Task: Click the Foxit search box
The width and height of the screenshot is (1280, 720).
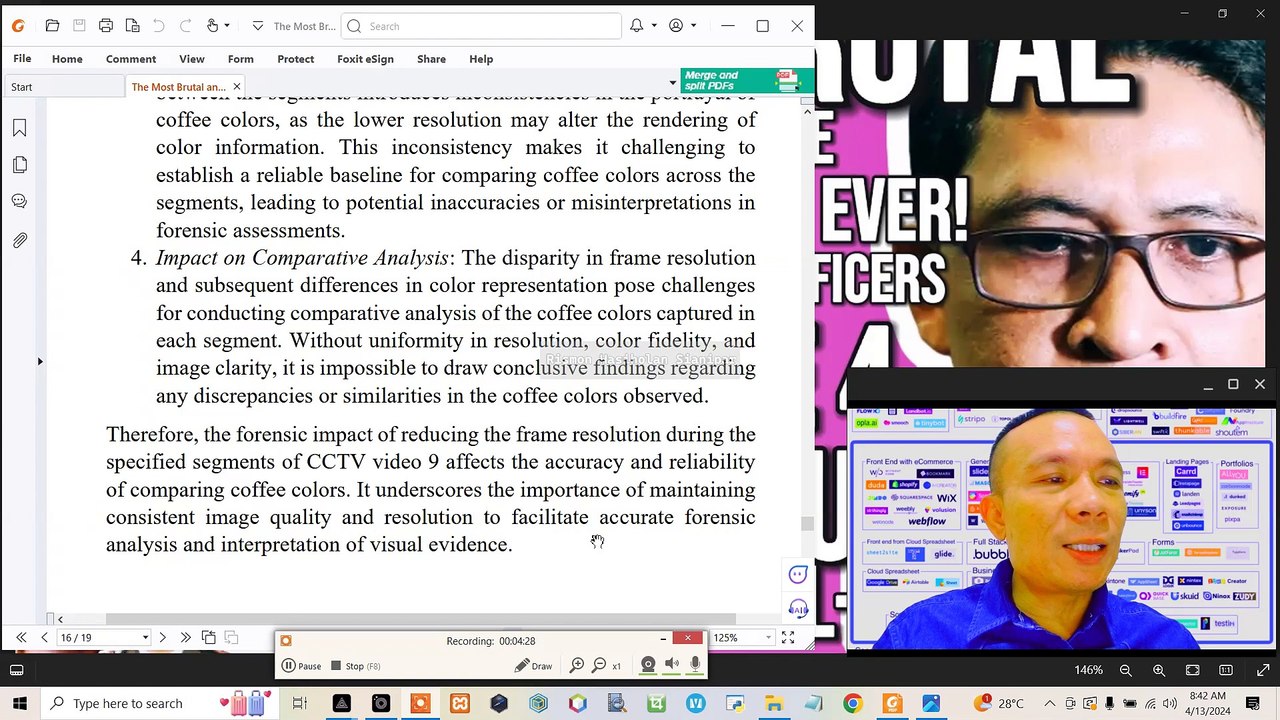Action: coord(481,26)
